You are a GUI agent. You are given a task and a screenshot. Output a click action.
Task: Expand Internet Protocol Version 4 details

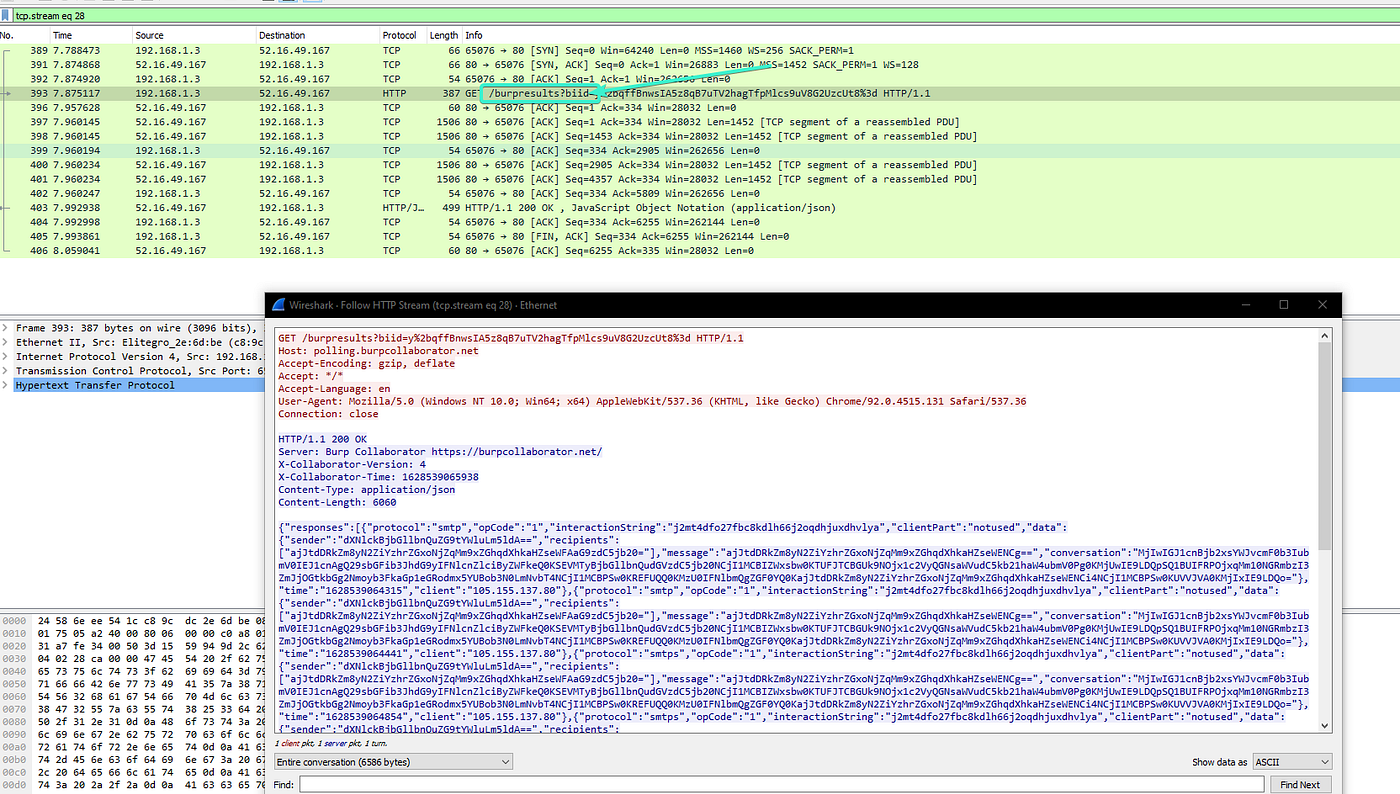[7, 356]
